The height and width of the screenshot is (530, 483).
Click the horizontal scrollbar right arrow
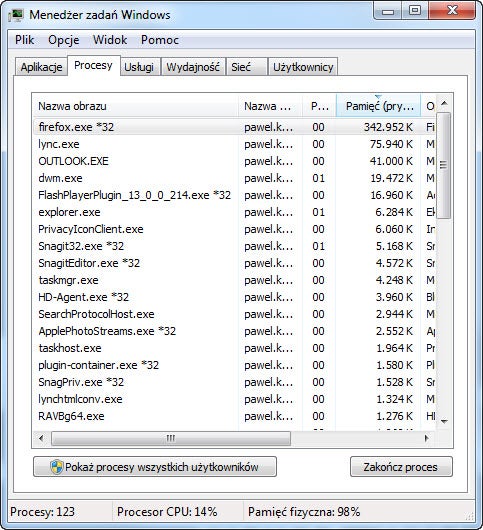pos(427,438)
